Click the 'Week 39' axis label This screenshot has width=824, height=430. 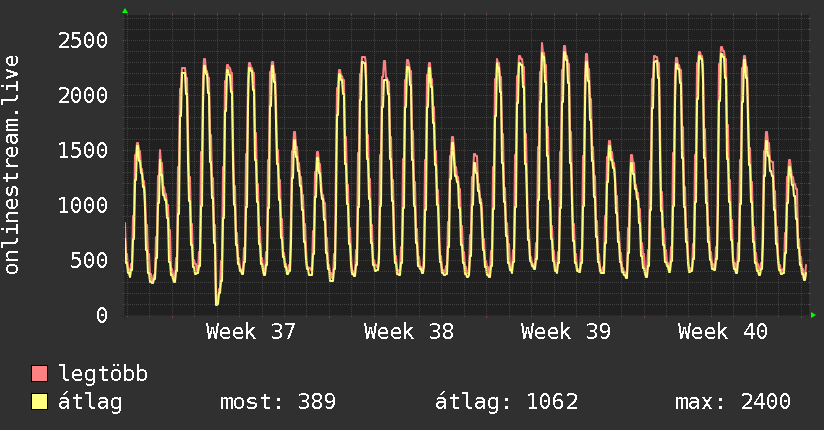(565, 332)
